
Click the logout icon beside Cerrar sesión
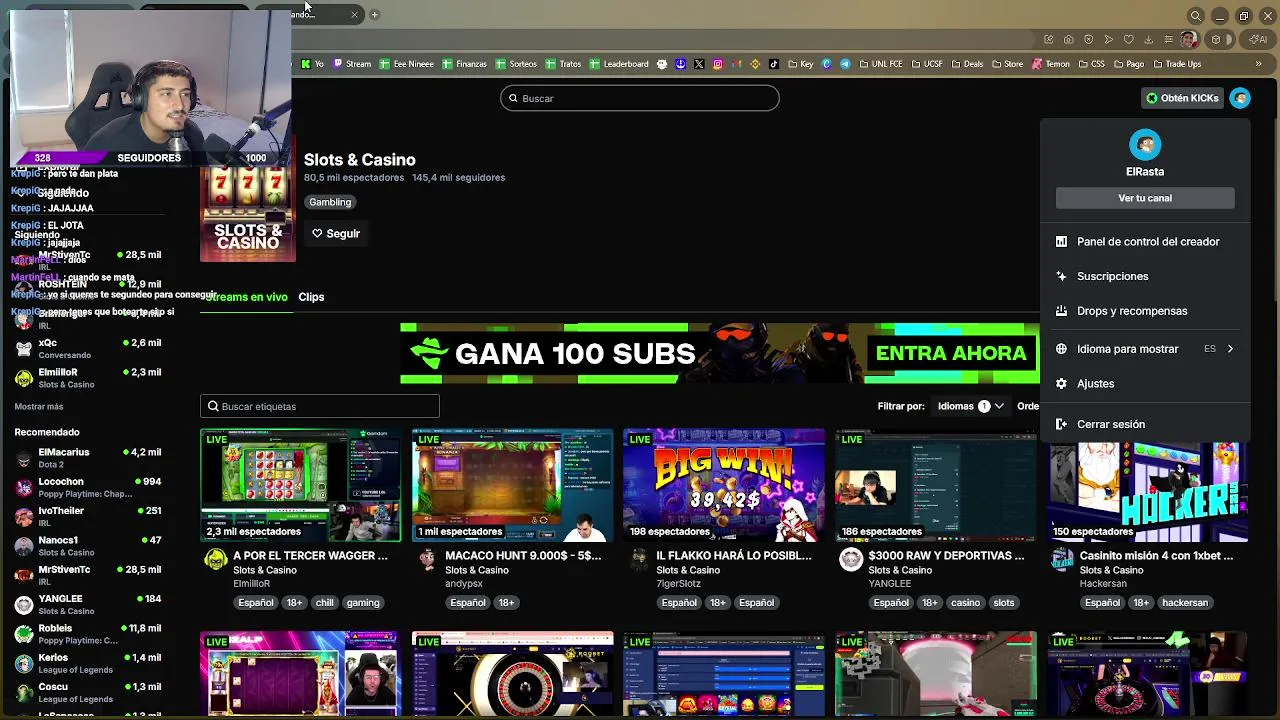1062,424
